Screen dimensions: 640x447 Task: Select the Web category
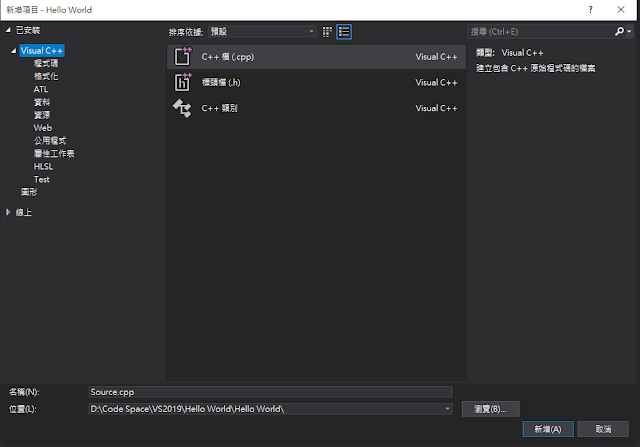coord(42,128)
